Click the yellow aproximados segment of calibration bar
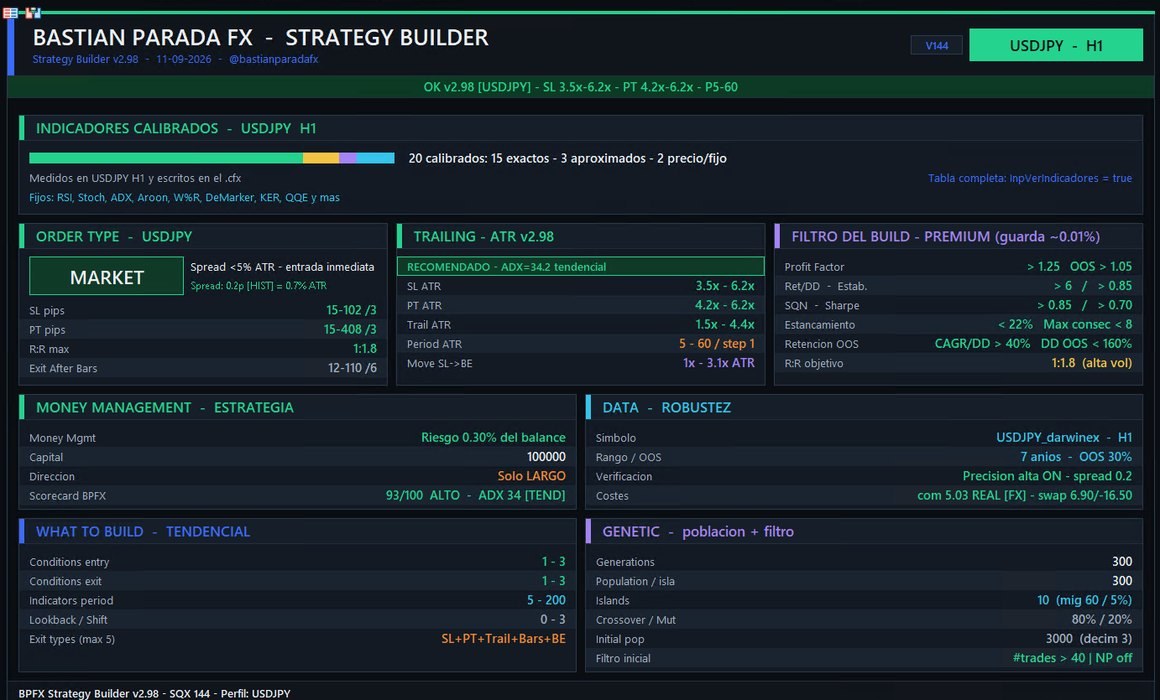 (321, 158)
